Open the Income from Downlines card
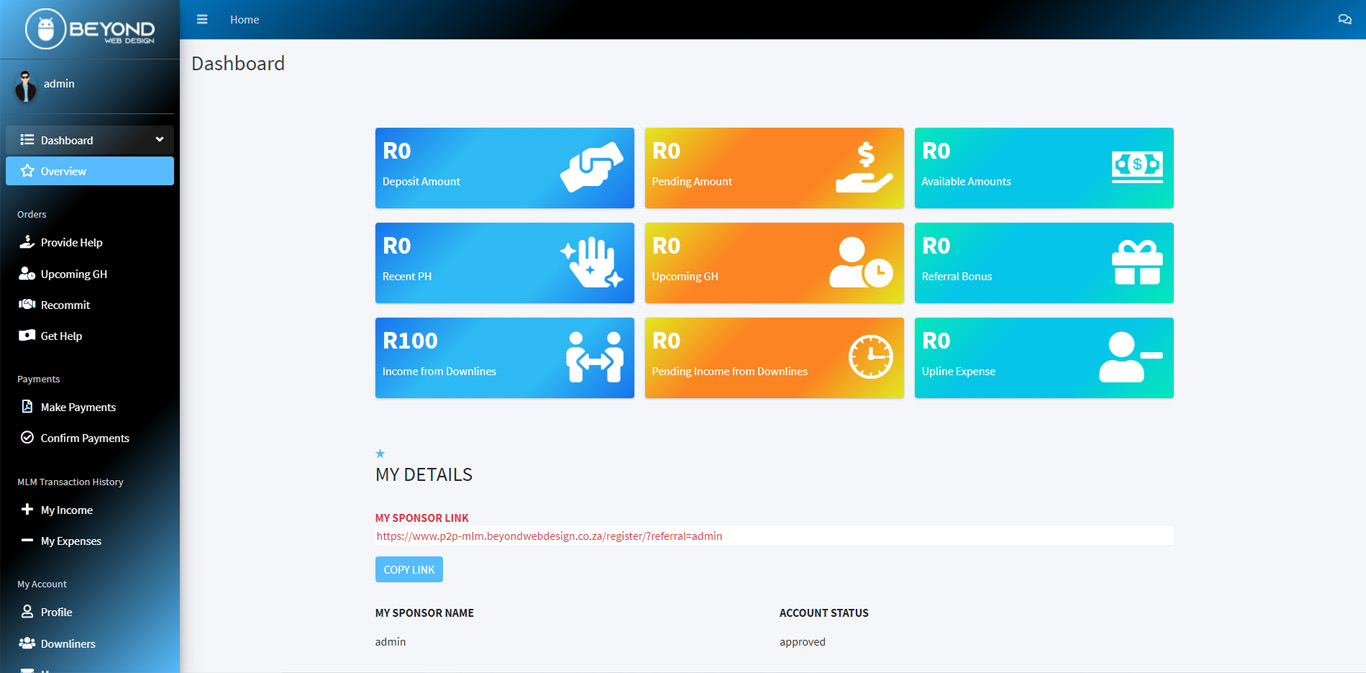The width and height of the screenshot is (1366, 673). click(504, 358)
